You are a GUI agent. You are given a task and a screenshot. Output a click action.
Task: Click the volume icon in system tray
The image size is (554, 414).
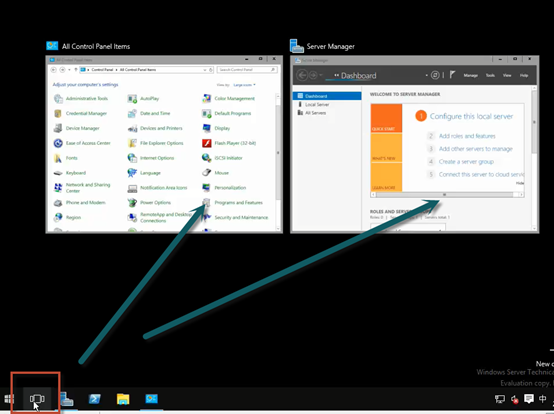pos(514,400)
